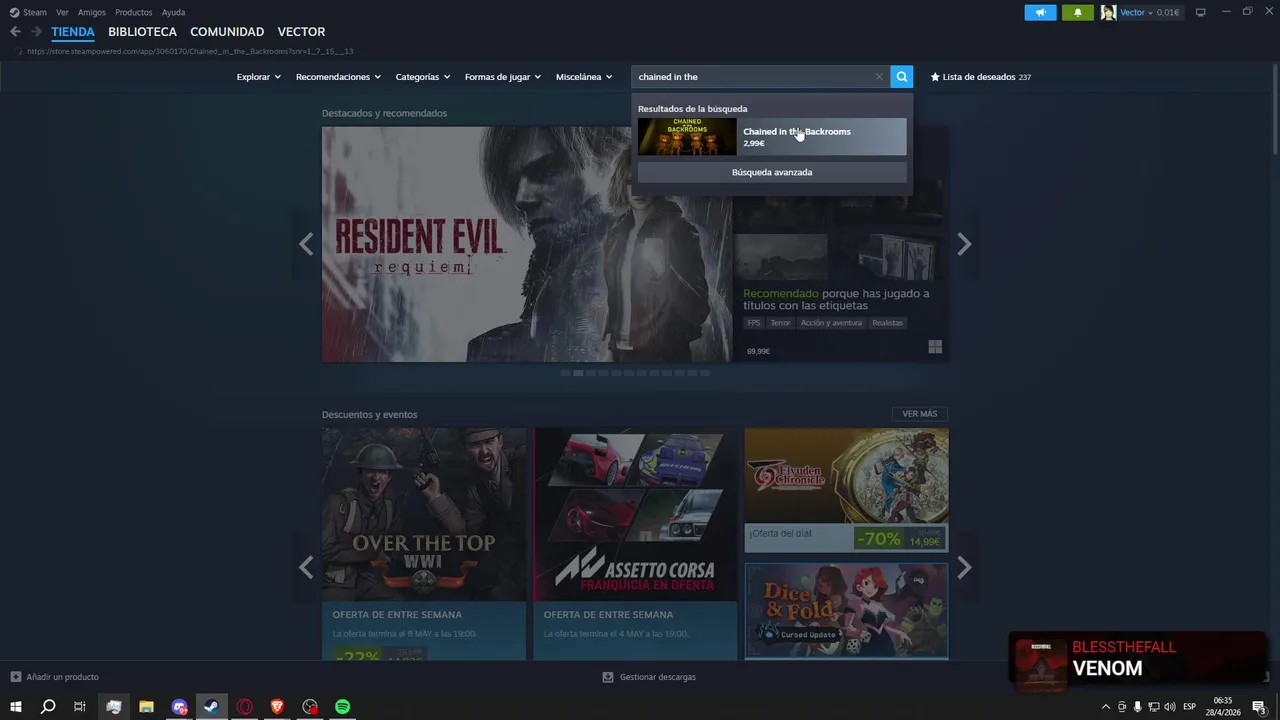
Task: Open the green notifications bell
Action: pyautogui.click(x=1077, y=12)
